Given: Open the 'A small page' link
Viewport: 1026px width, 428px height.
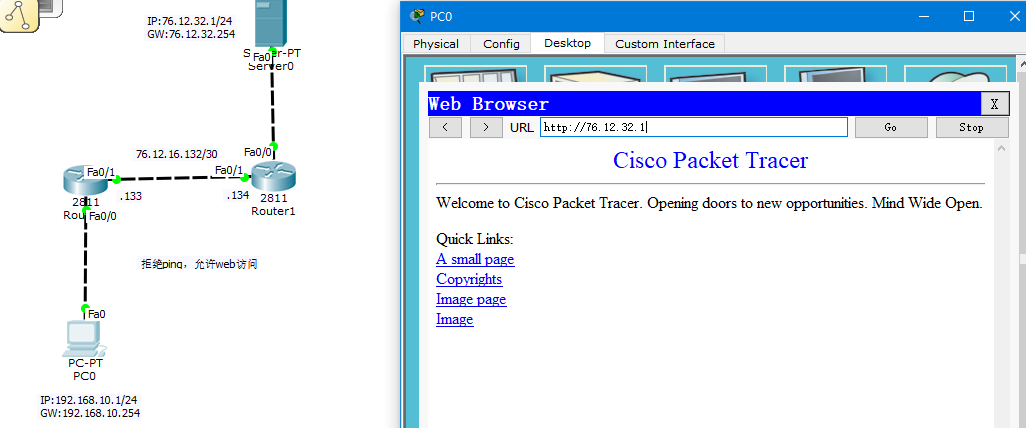Looking at the screenshot, I should pyautogui.click(x=475, y=259).
